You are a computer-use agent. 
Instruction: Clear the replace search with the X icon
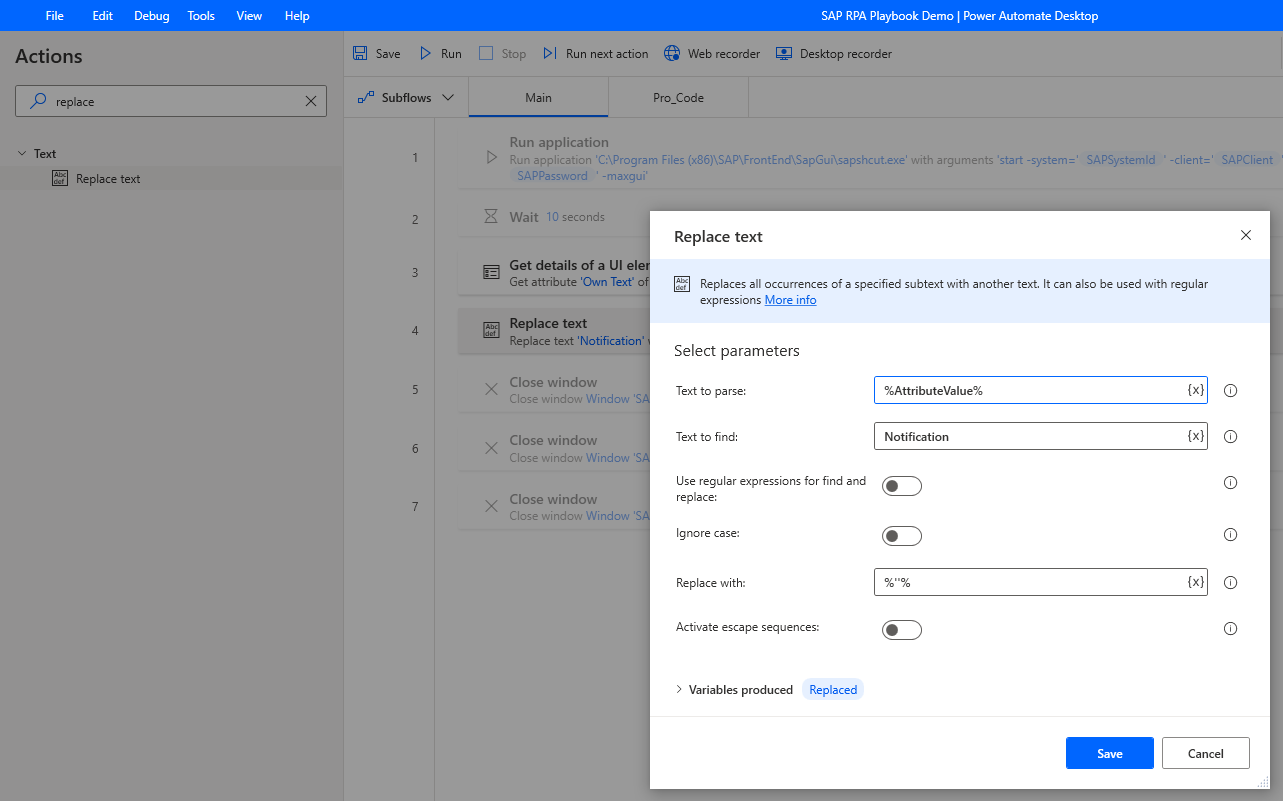click(x=310, y=100)
